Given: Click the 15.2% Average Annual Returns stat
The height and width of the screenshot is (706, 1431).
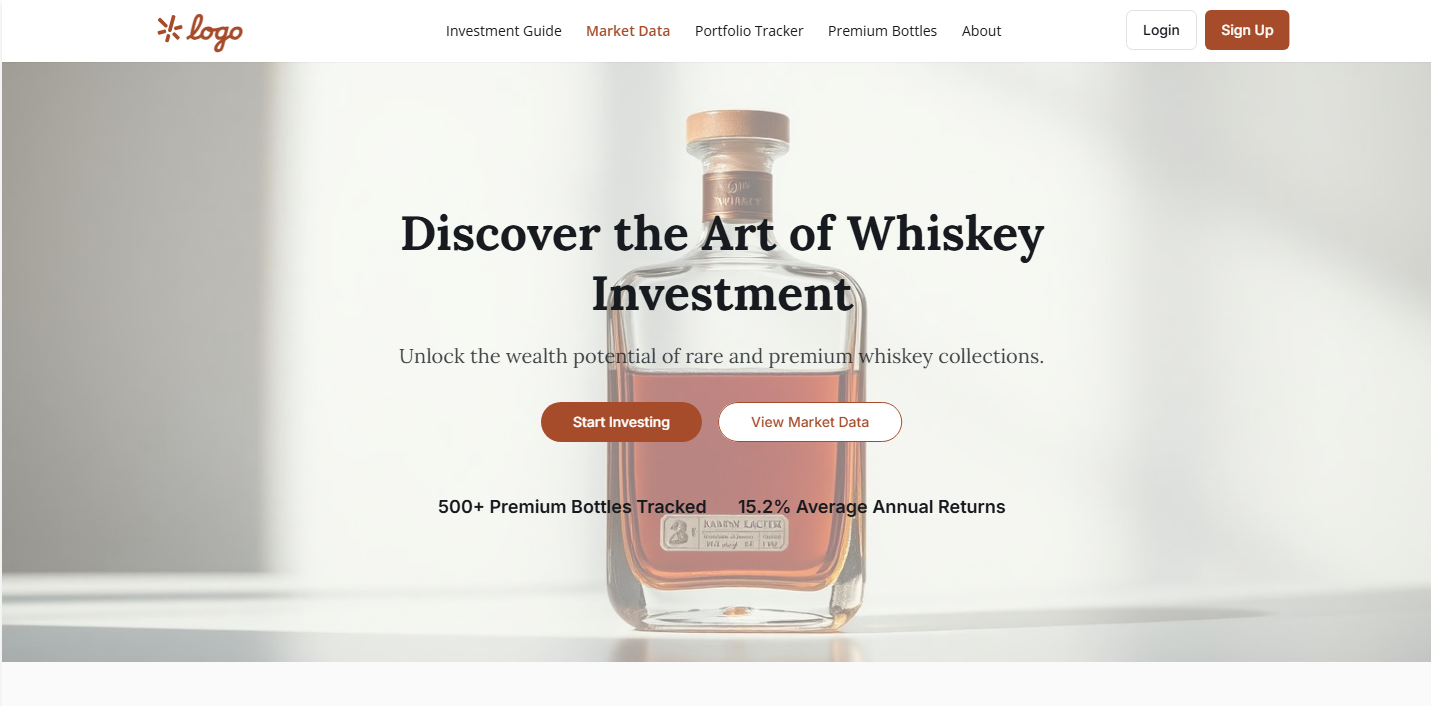Looking at the screenshot, I should coord(872,507).
